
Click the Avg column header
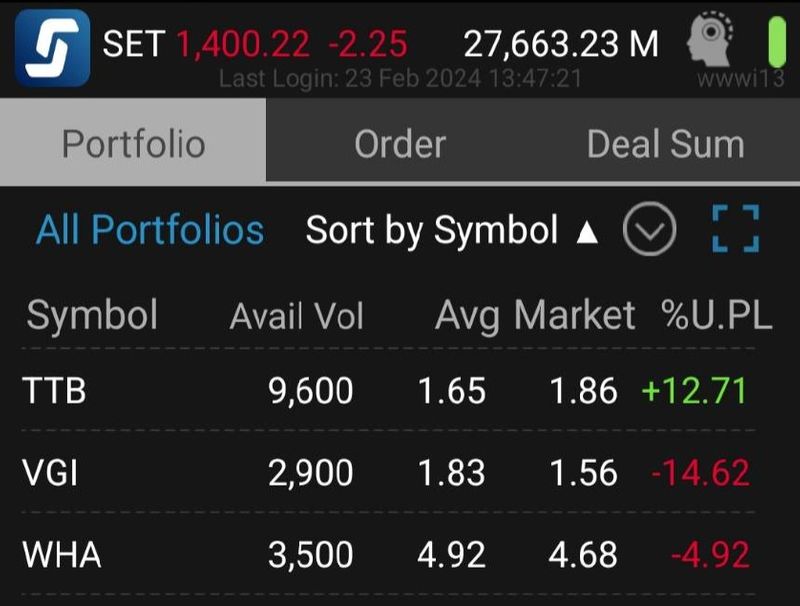467,317
